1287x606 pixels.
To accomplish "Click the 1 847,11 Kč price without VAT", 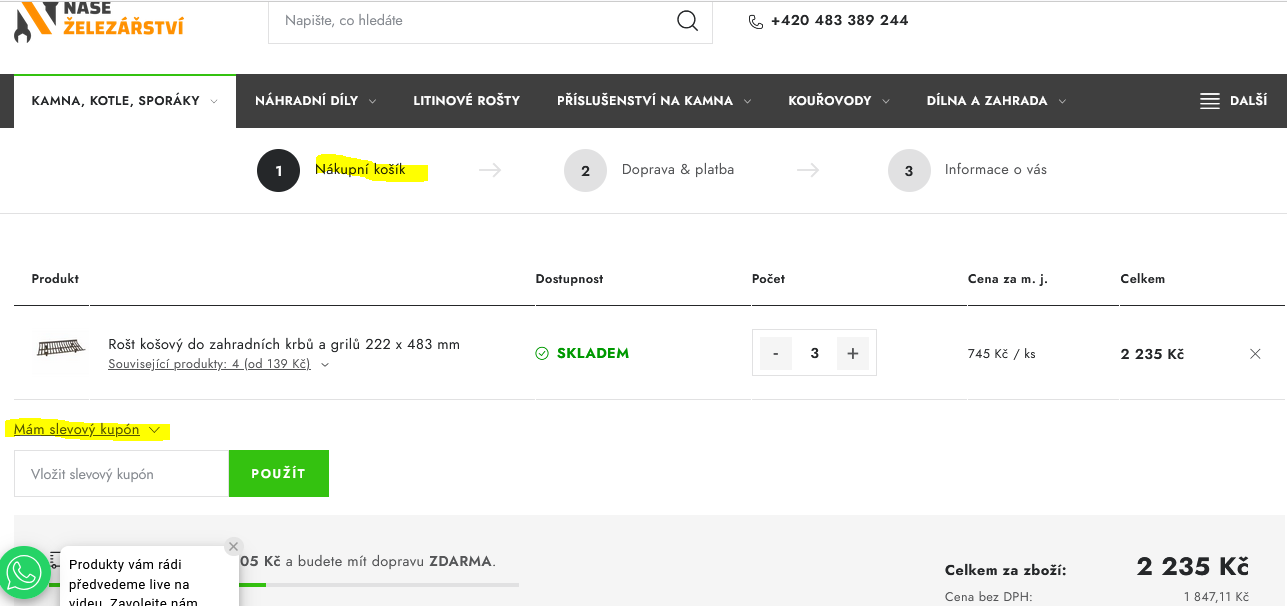I will point(1216,597).
